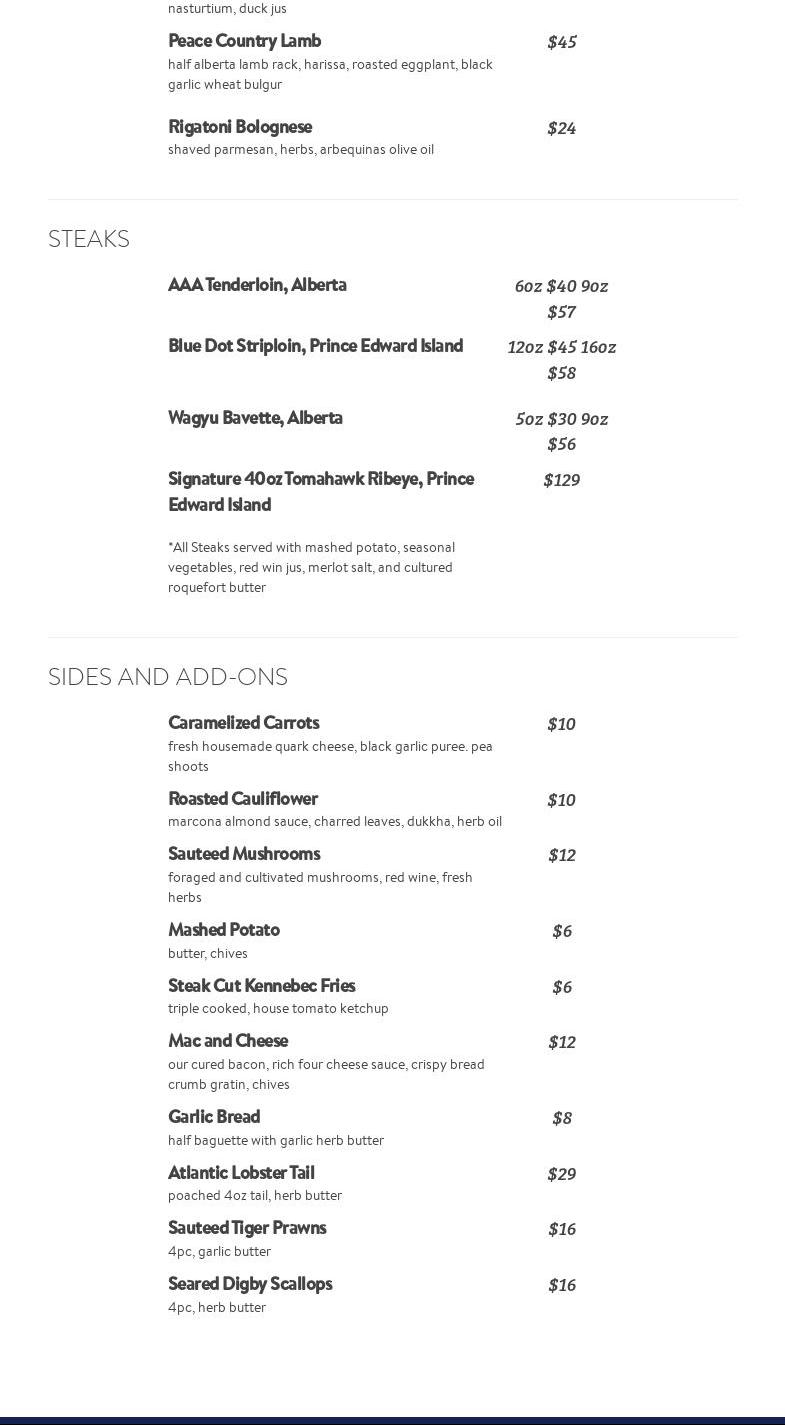785x1425 pixels.
Task: Select the Garlic Bread item
Action: [x=214, y=1117]
